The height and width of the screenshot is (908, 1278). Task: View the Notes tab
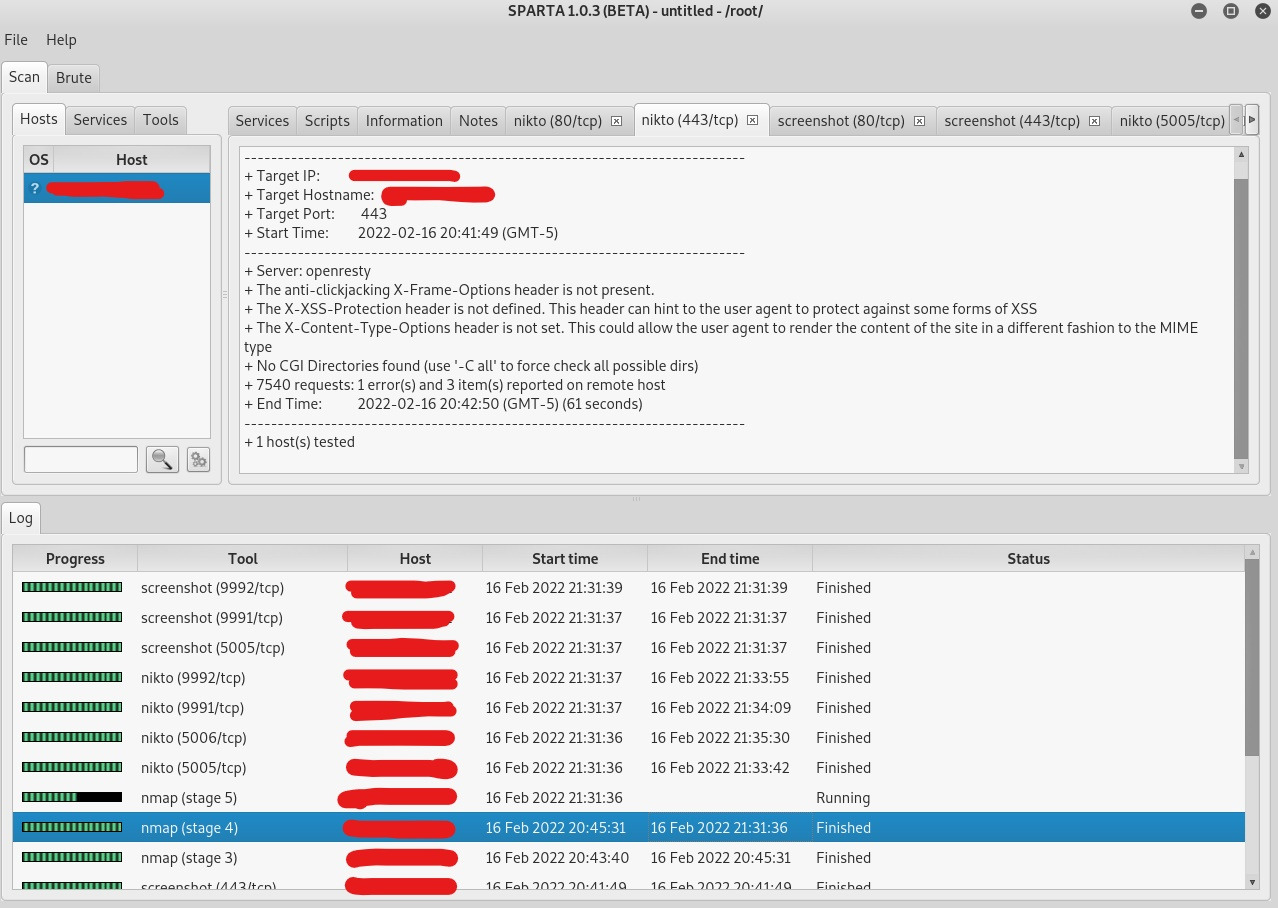[478, 120]
